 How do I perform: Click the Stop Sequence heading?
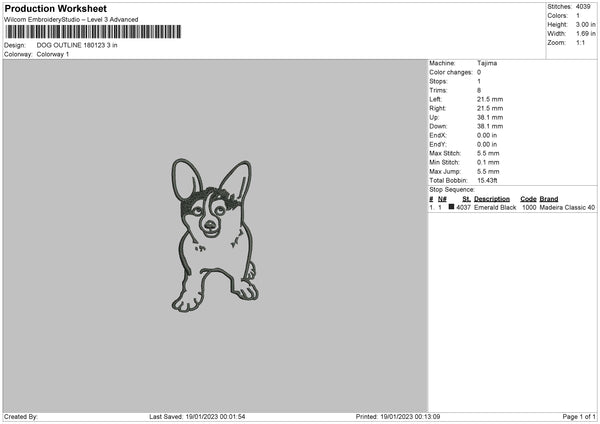(453, 188)
